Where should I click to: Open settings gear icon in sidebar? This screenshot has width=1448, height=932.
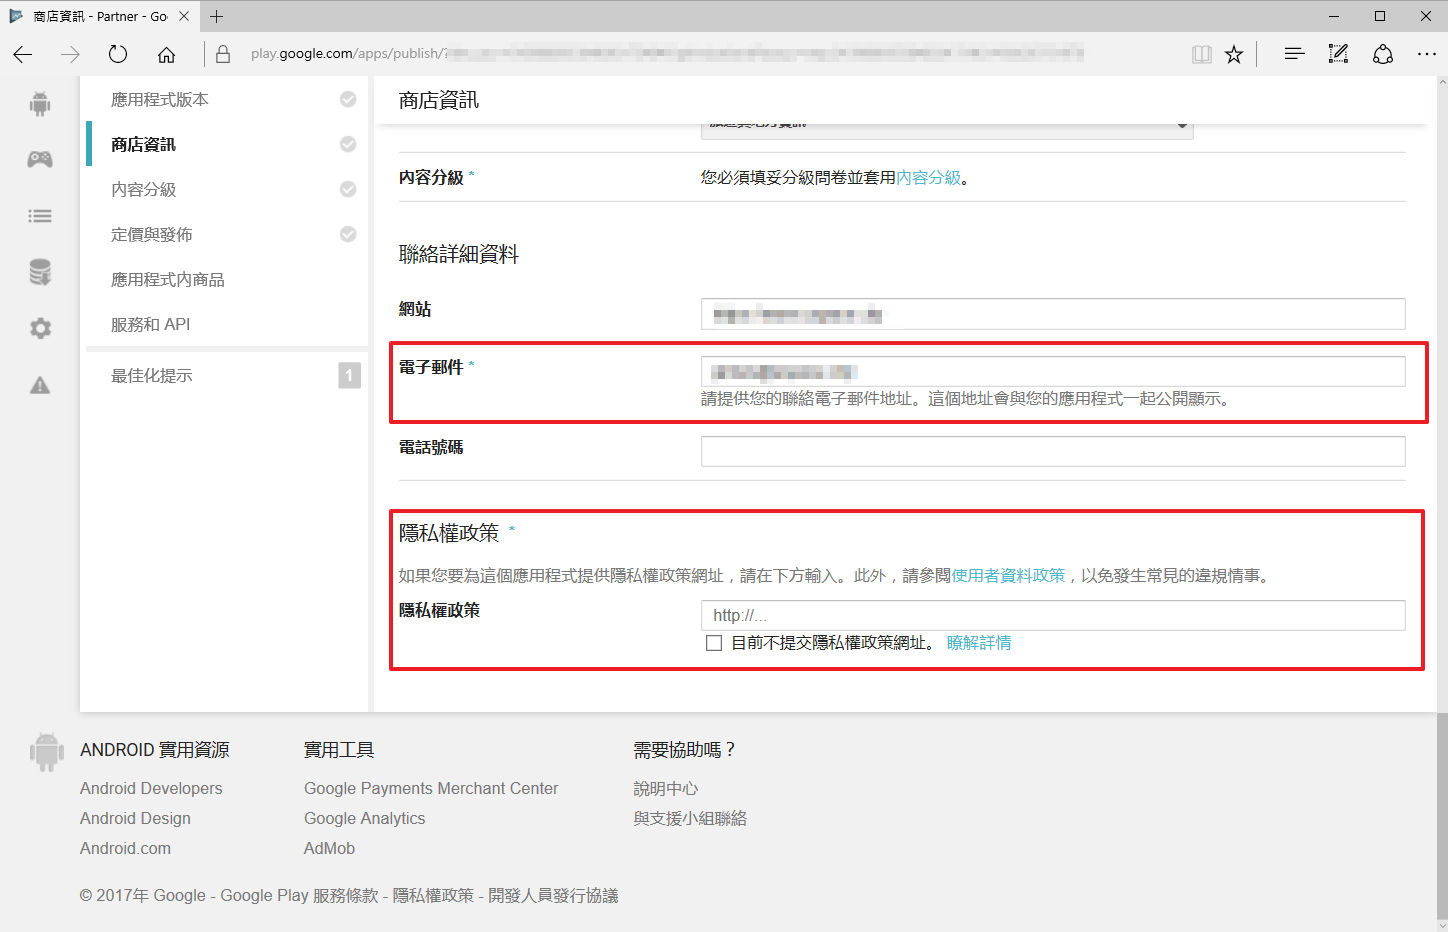(40, 328)
